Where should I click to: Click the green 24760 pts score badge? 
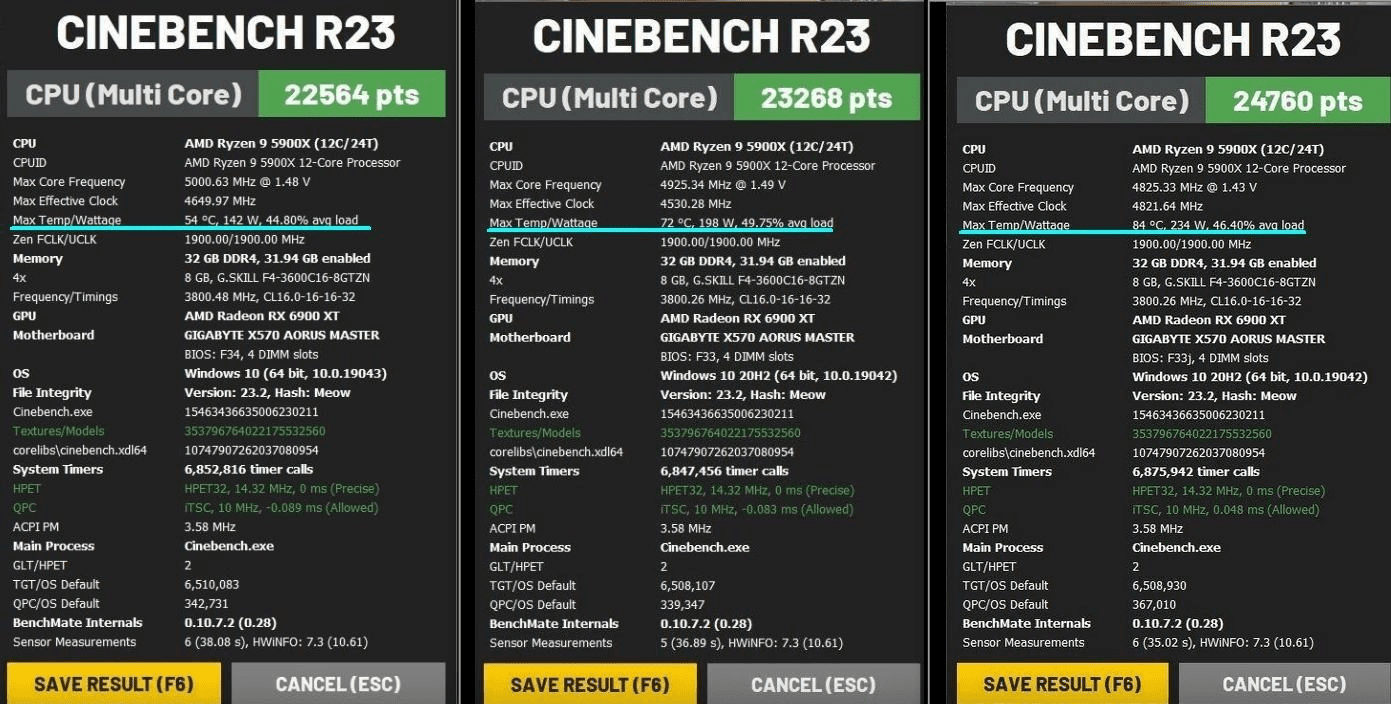(1297, 101)
